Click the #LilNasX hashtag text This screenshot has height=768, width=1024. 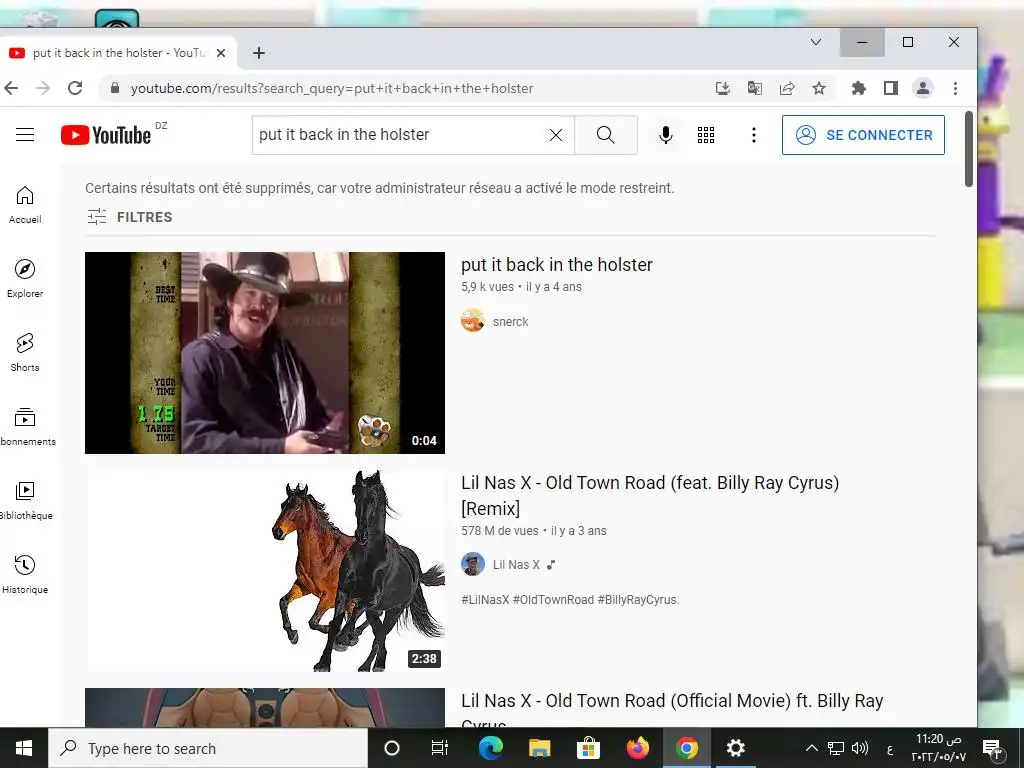click(x=485, y=600)
